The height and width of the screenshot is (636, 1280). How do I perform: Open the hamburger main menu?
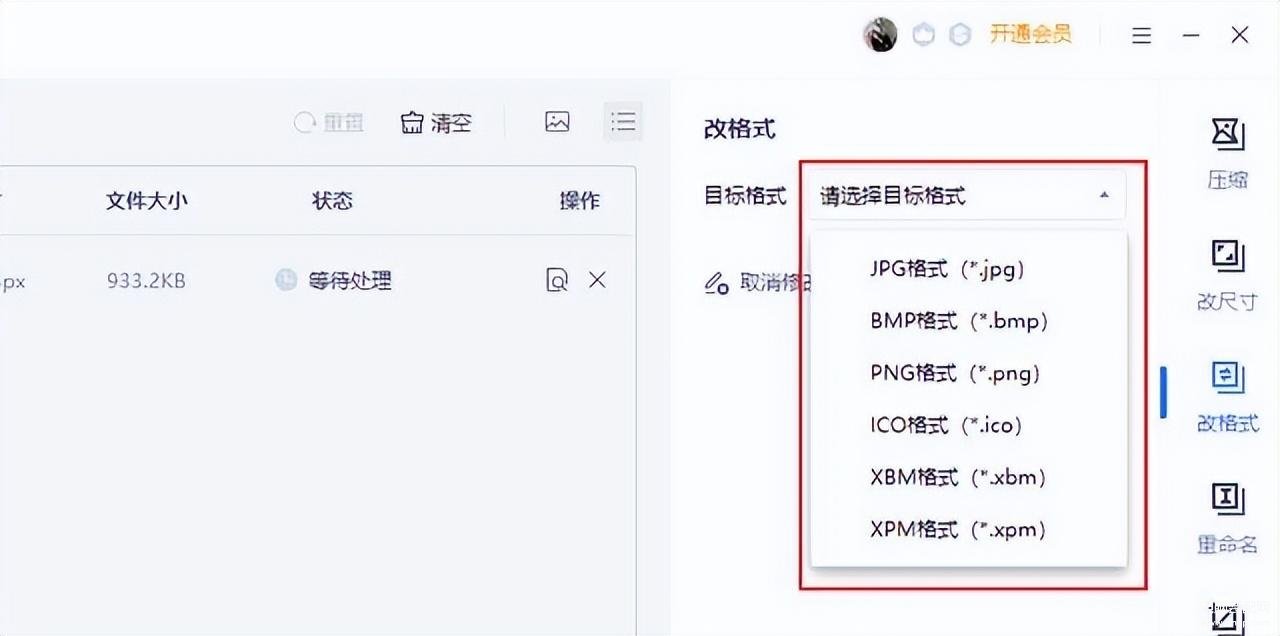[x=1141, y=35]
